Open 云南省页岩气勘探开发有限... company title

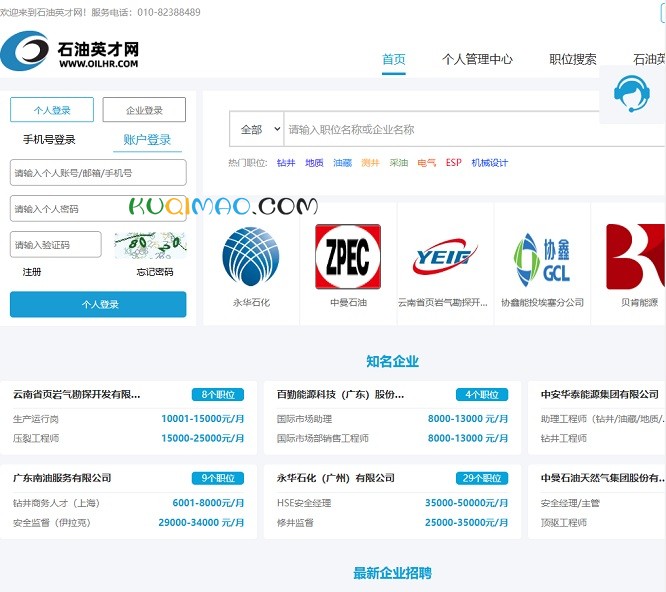(76, 395)
